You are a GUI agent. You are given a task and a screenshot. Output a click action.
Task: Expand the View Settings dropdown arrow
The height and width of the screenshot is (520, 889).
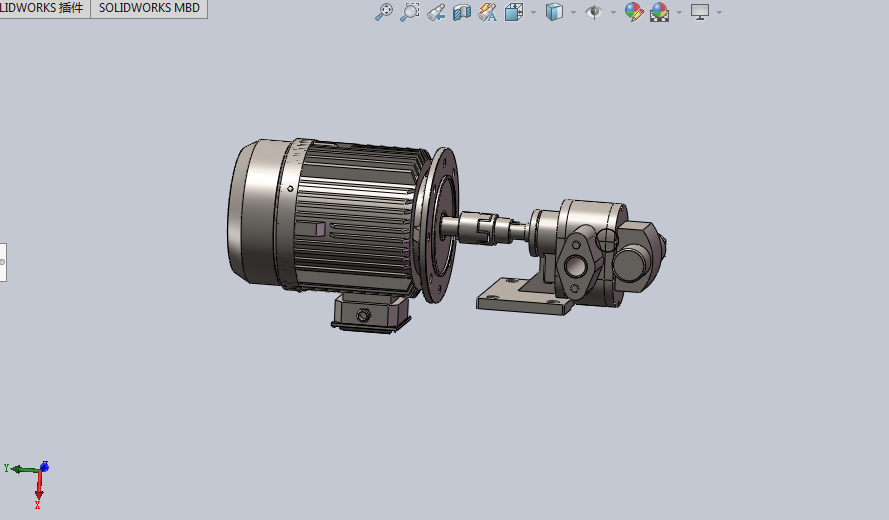pos(719,12)
